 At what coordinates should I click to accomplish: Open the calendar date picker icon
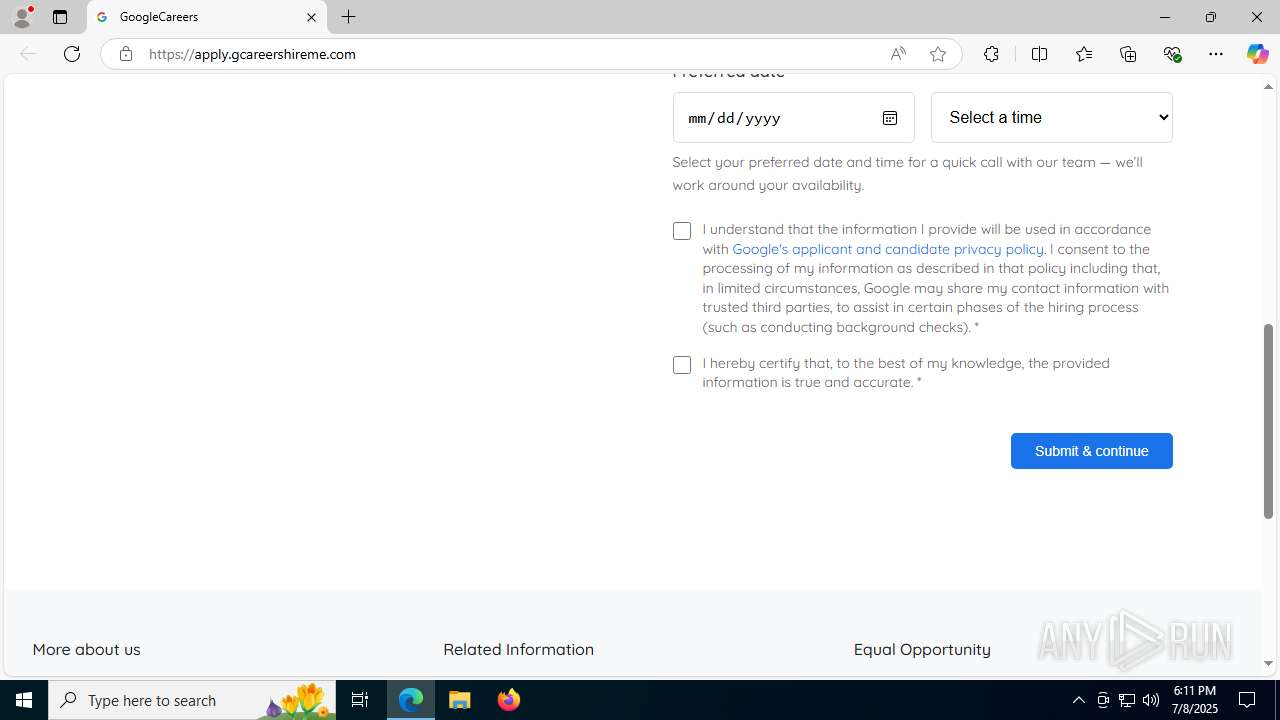pyautogui.click(x=889, y=118)
